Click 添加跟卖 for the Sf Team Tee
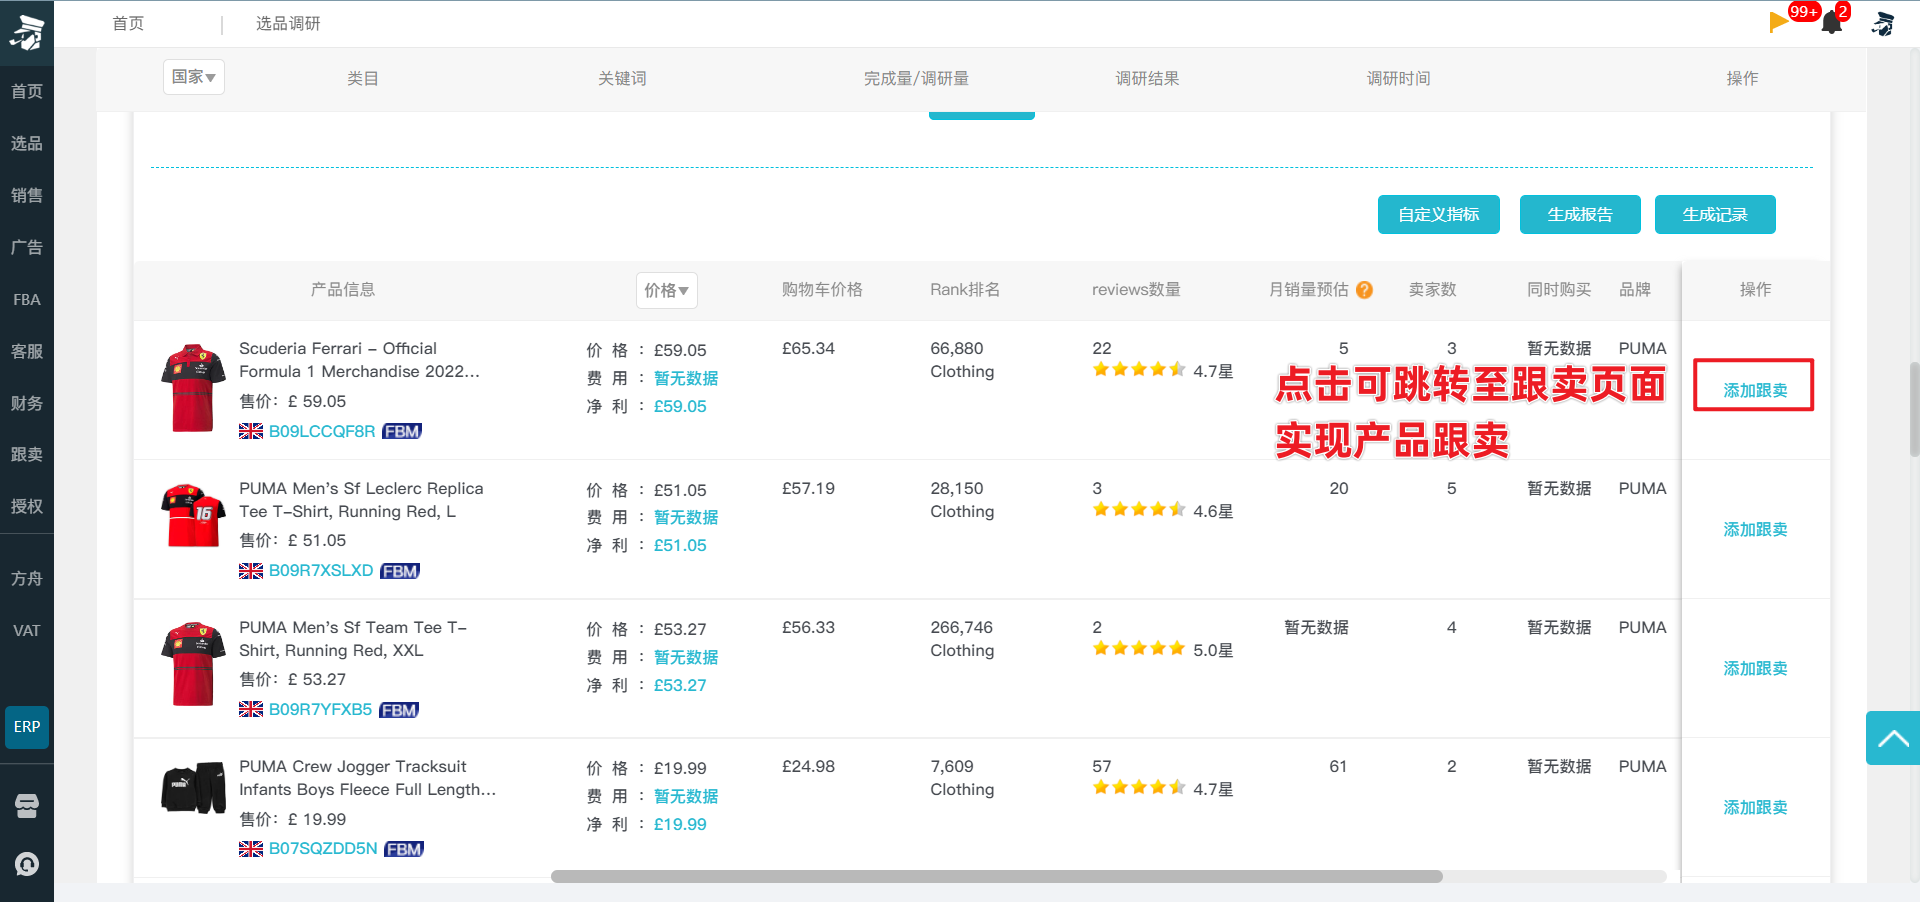The image size is (1920, 902). pyautogui.click(x=1755, y=668)
